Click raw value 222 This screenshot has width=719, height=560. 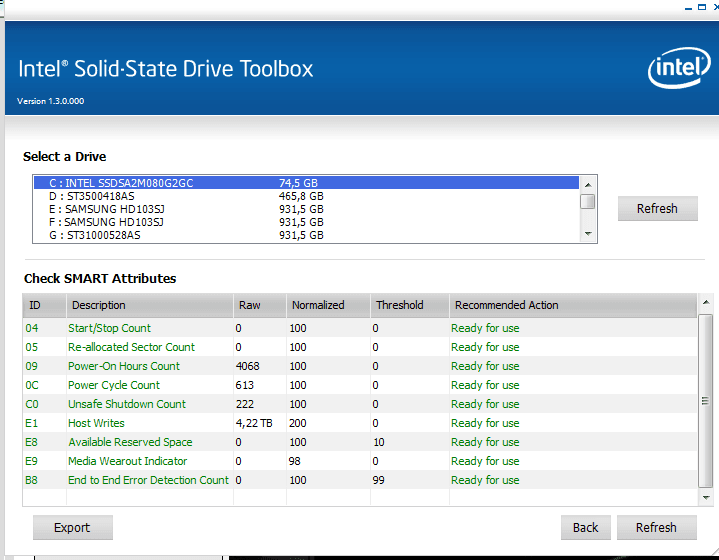(244, 404)
